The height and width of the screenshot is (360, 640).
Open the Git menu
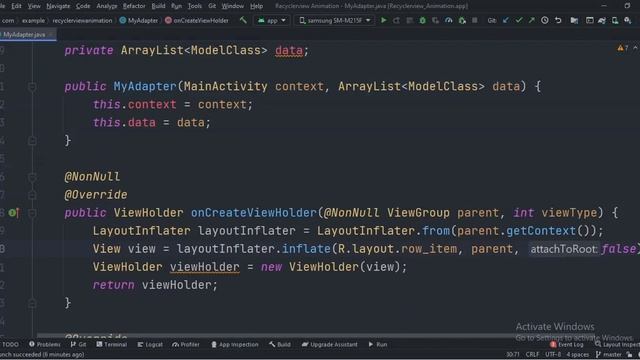pos(212,6)
